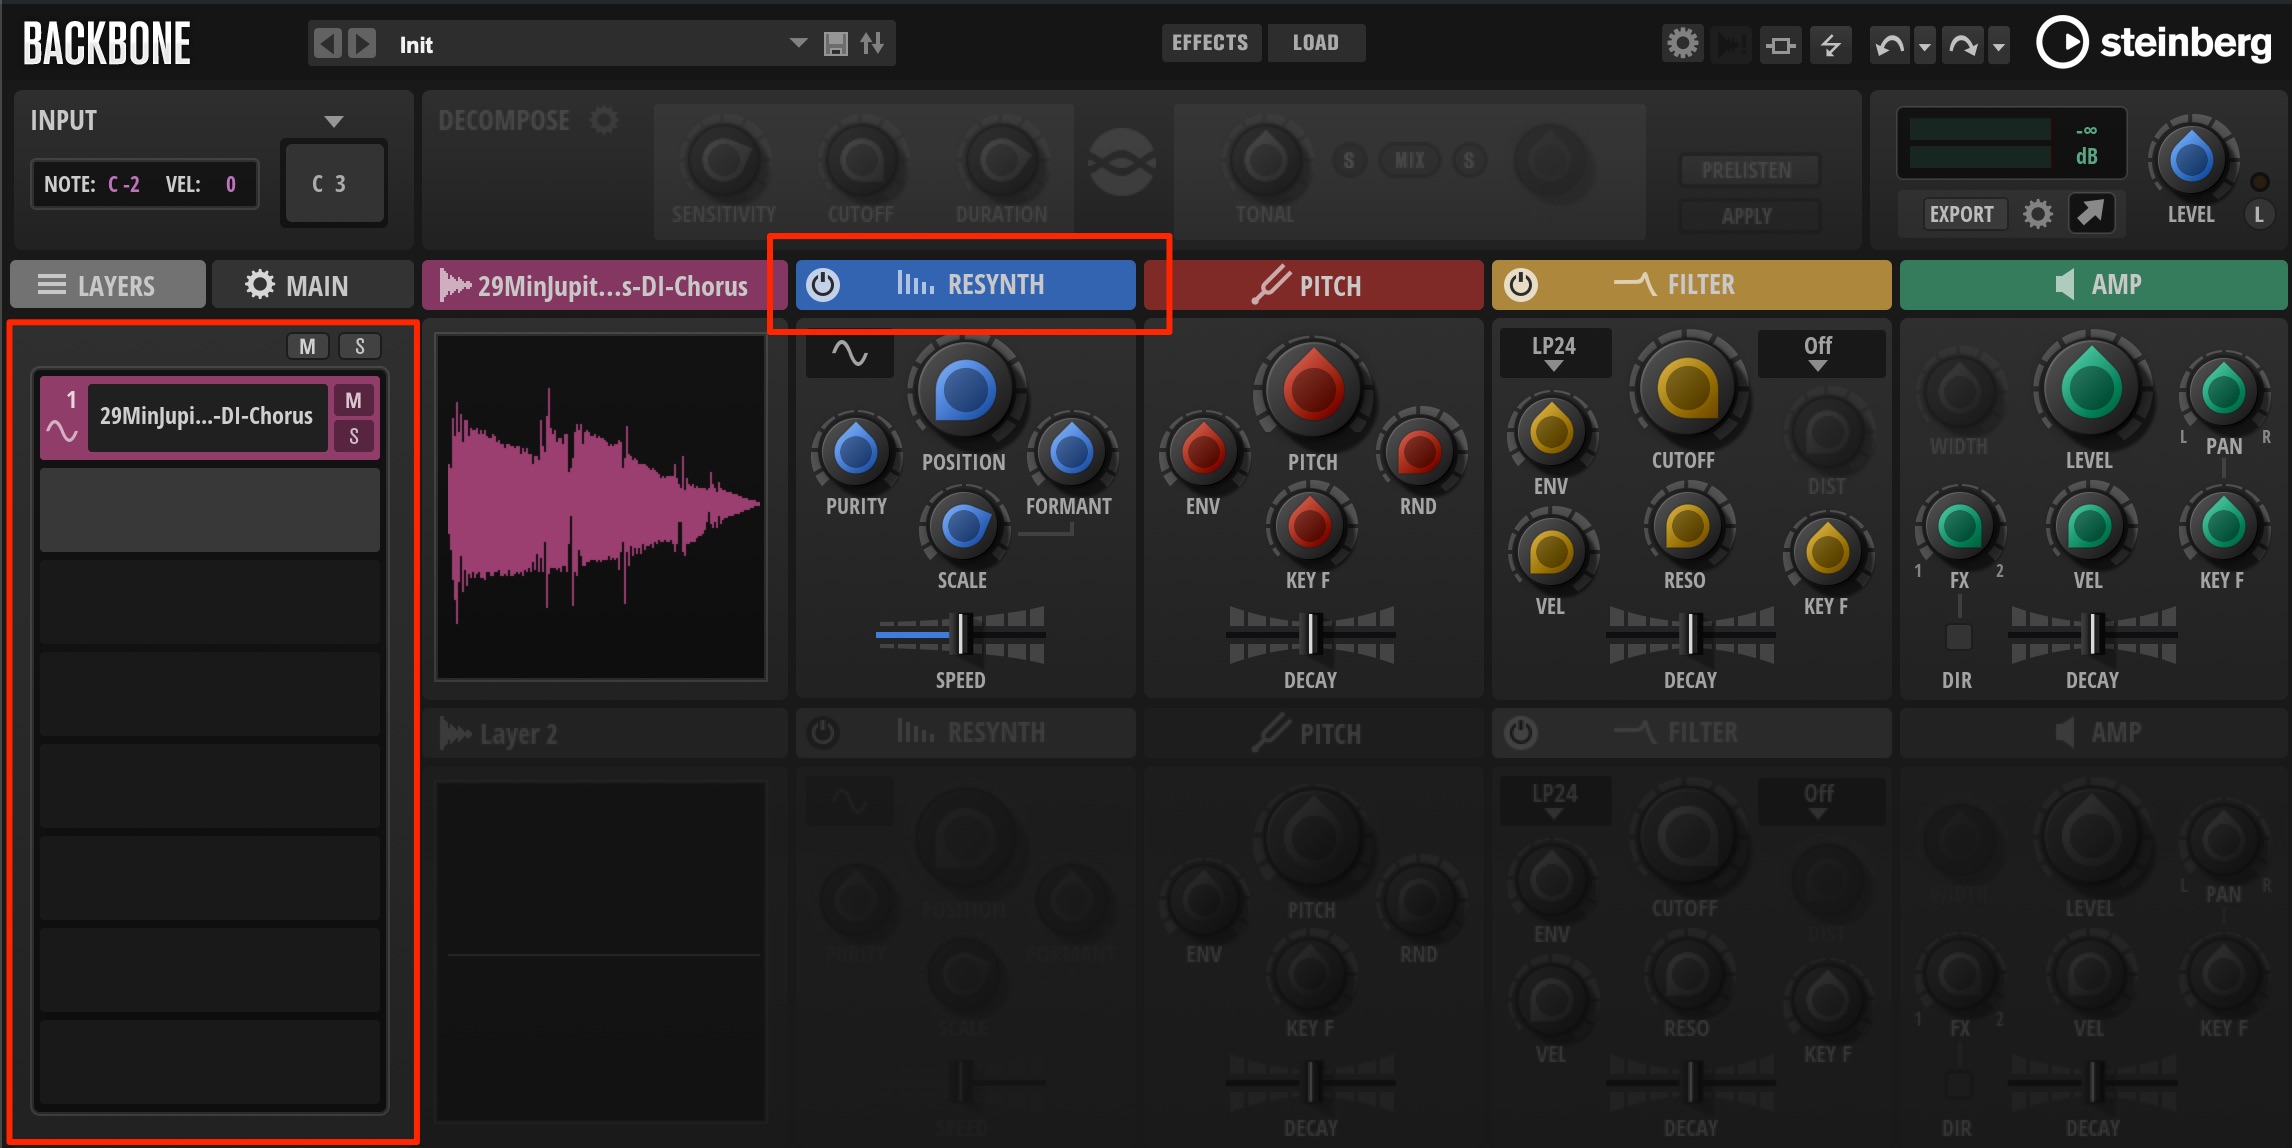Click the EFFECTS button
This screenshot has width=2292, height=1148.
point(1210,43)
